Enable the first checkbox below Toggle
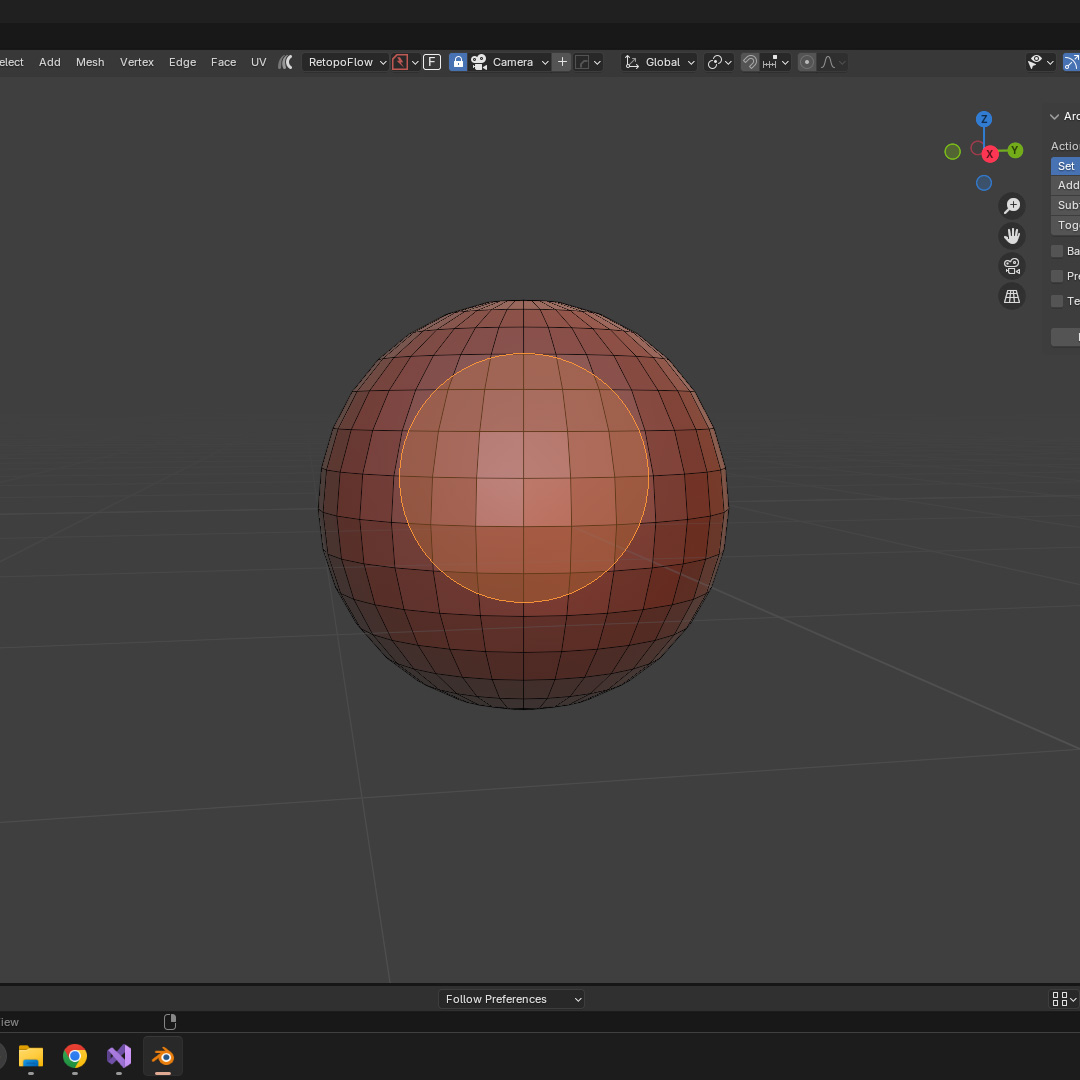Viewport: 1080px width, 1080px height. pos(1057,251)
